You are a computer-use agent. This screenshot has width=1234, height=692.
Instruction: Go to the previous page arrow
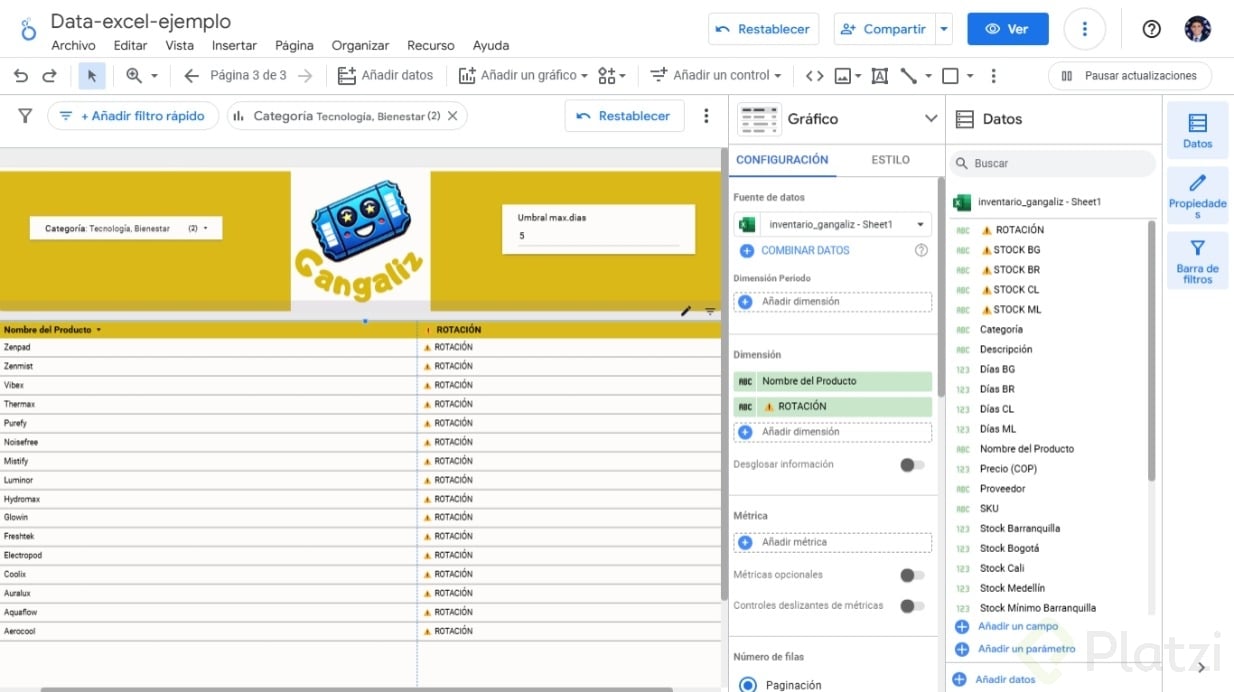(x=191, y=76)
